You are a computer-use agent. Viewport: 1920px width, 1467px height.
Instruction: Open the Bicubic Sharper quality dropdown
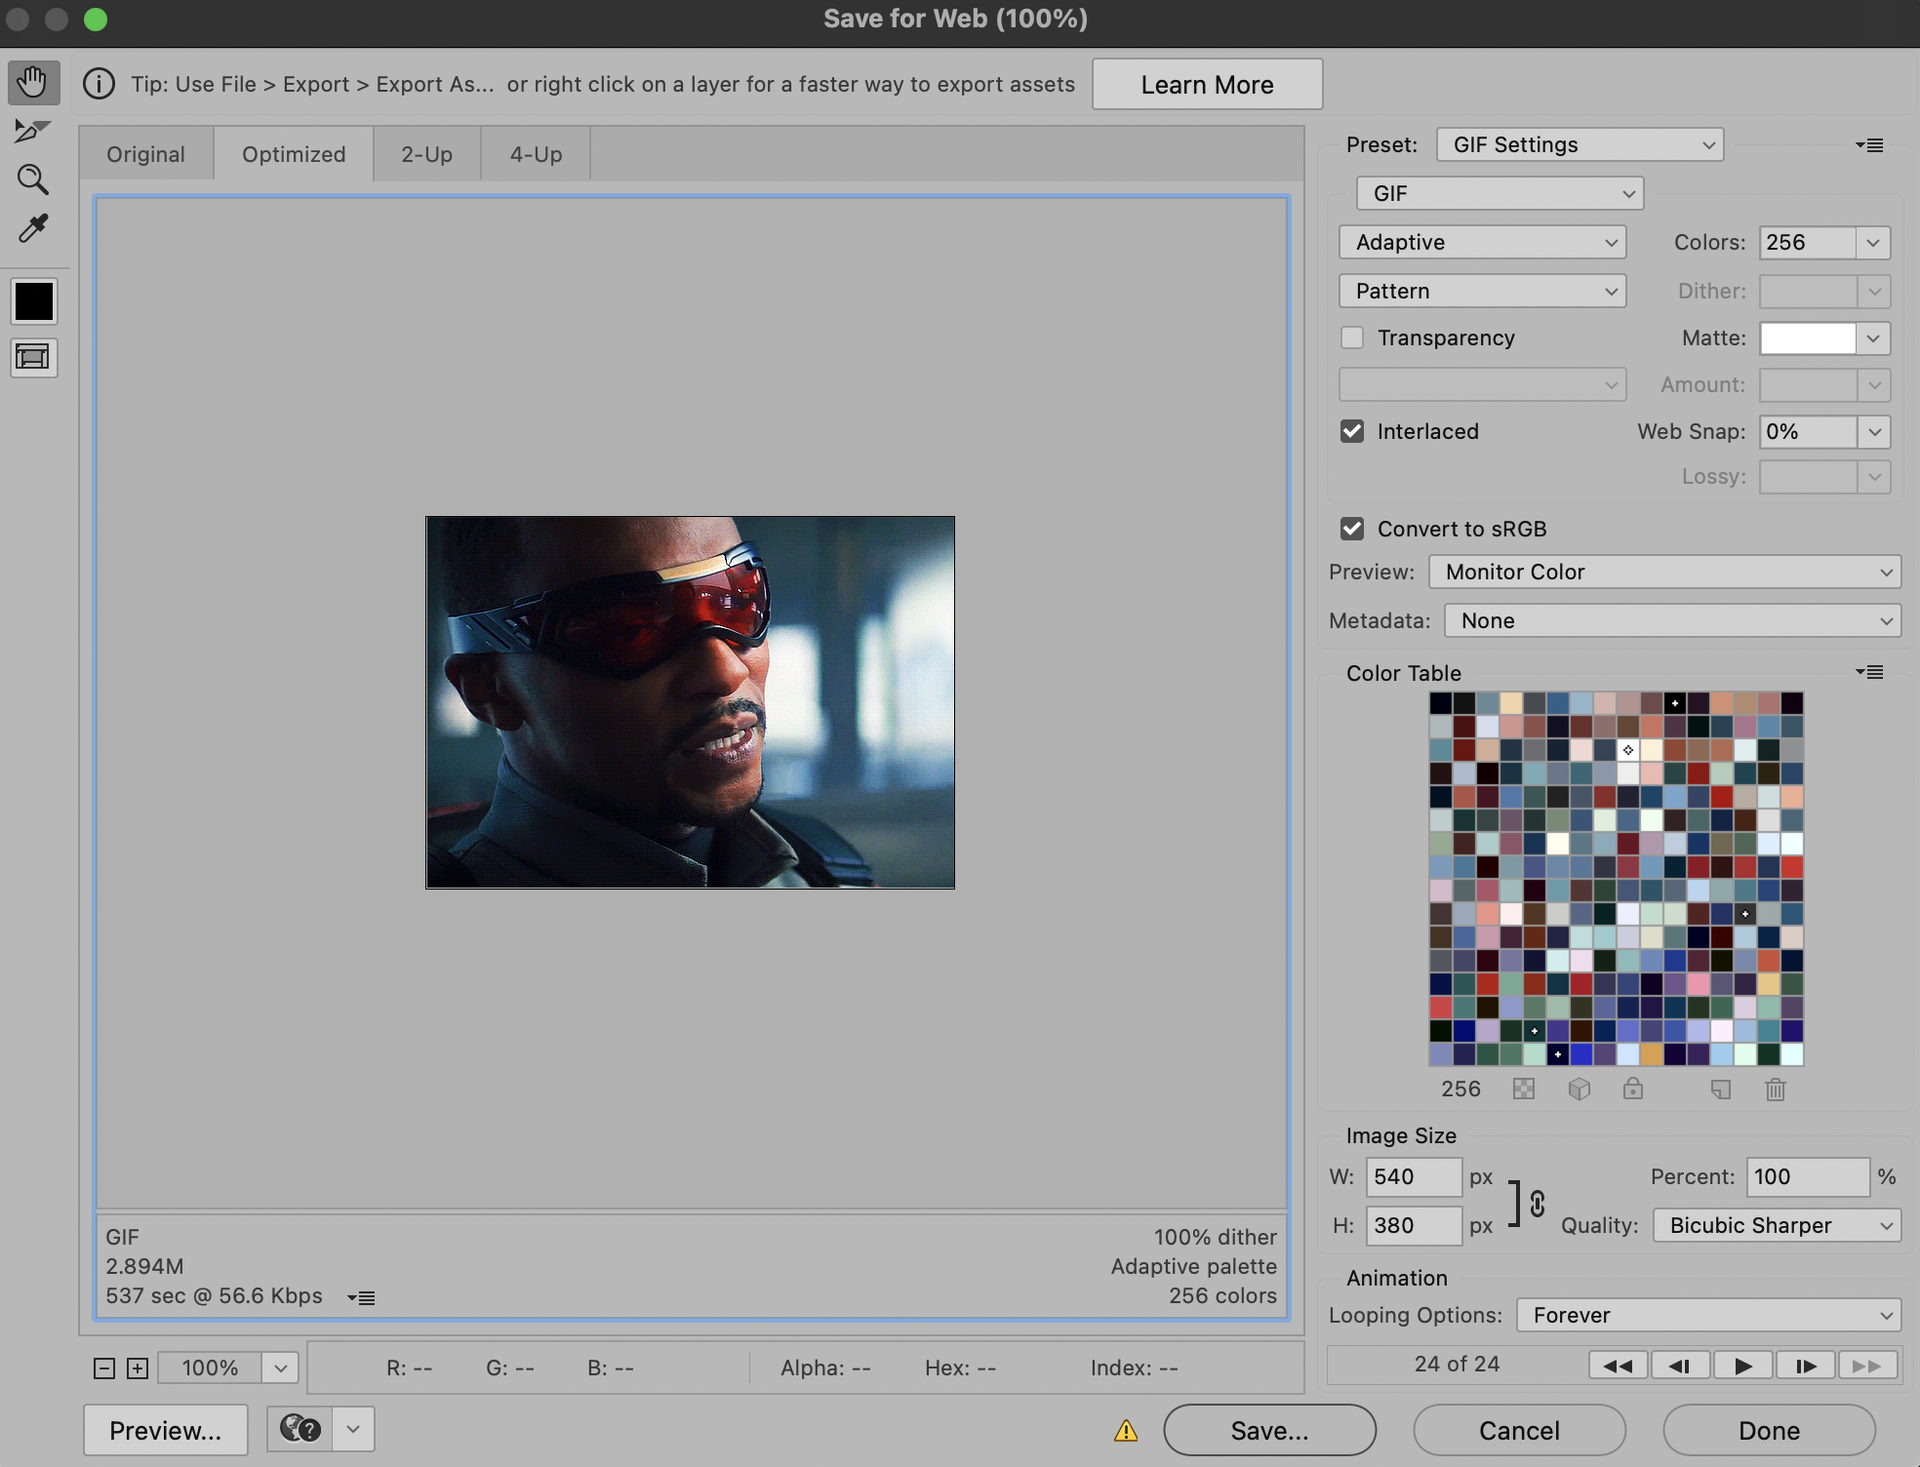tap(1777, 1226)
